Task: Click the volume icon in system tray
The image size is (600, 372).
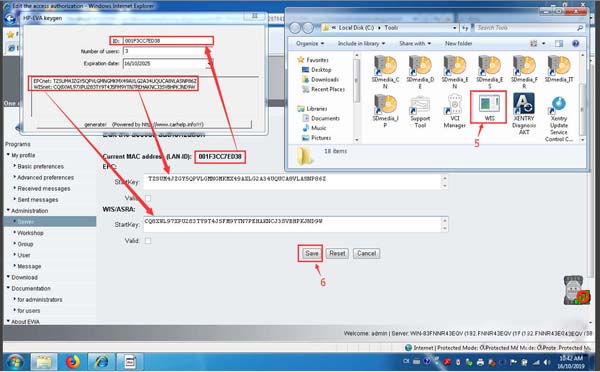Action: [548, 362]
